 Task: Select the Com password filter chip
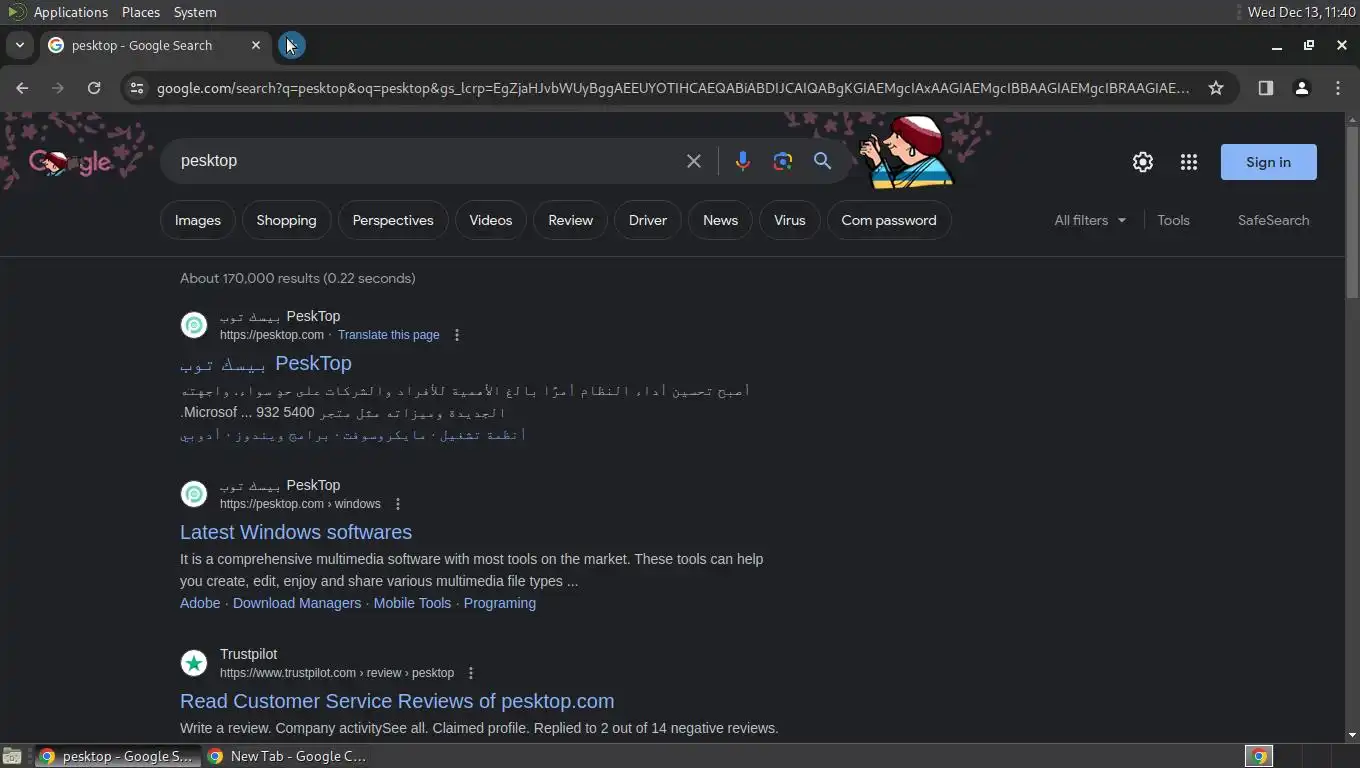(889, 220)
